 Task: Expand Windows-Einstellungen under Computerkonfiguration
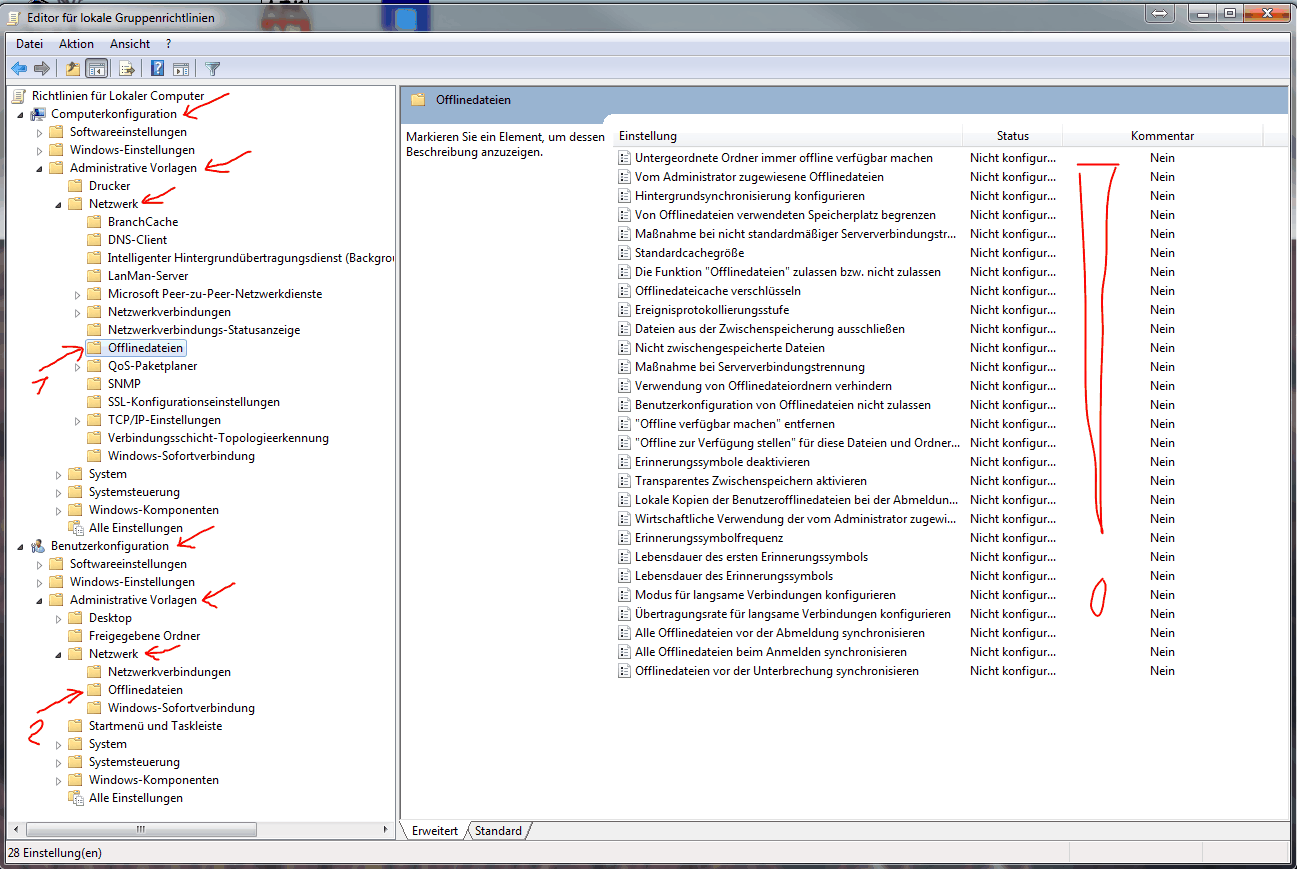click(x=40, y=150)
